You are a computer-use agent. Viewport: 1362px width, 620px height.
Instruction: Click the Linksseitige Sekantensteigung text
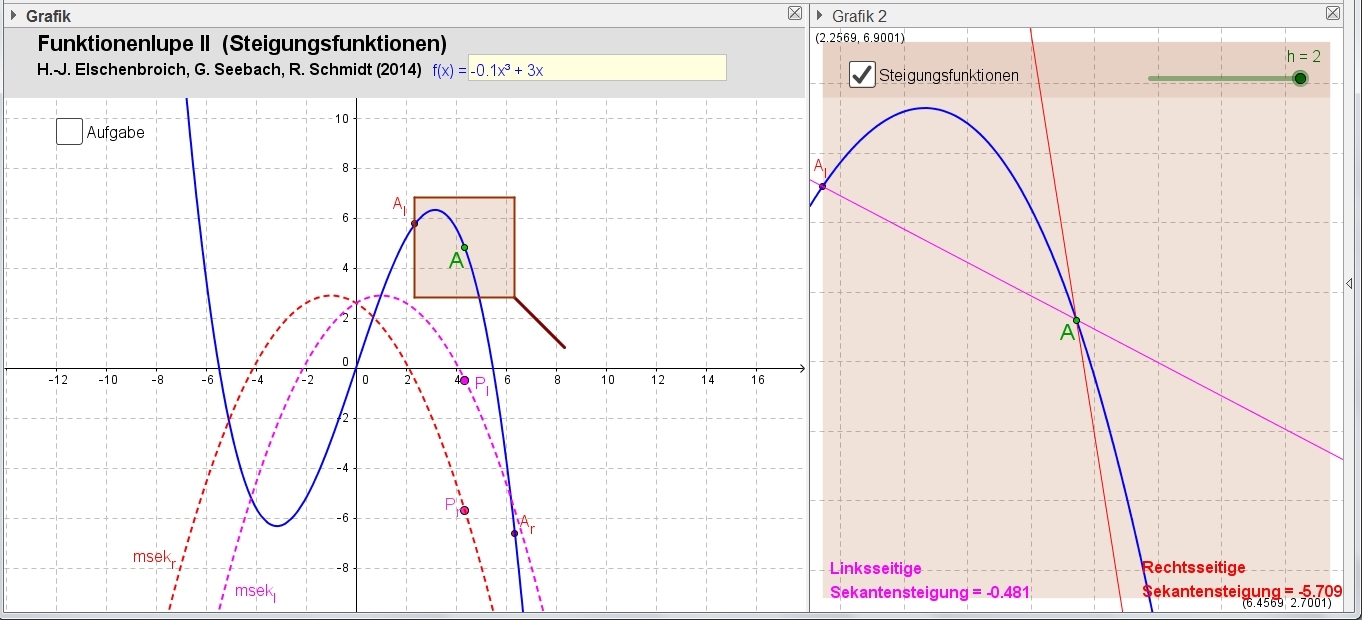click(x=929, y=580)
